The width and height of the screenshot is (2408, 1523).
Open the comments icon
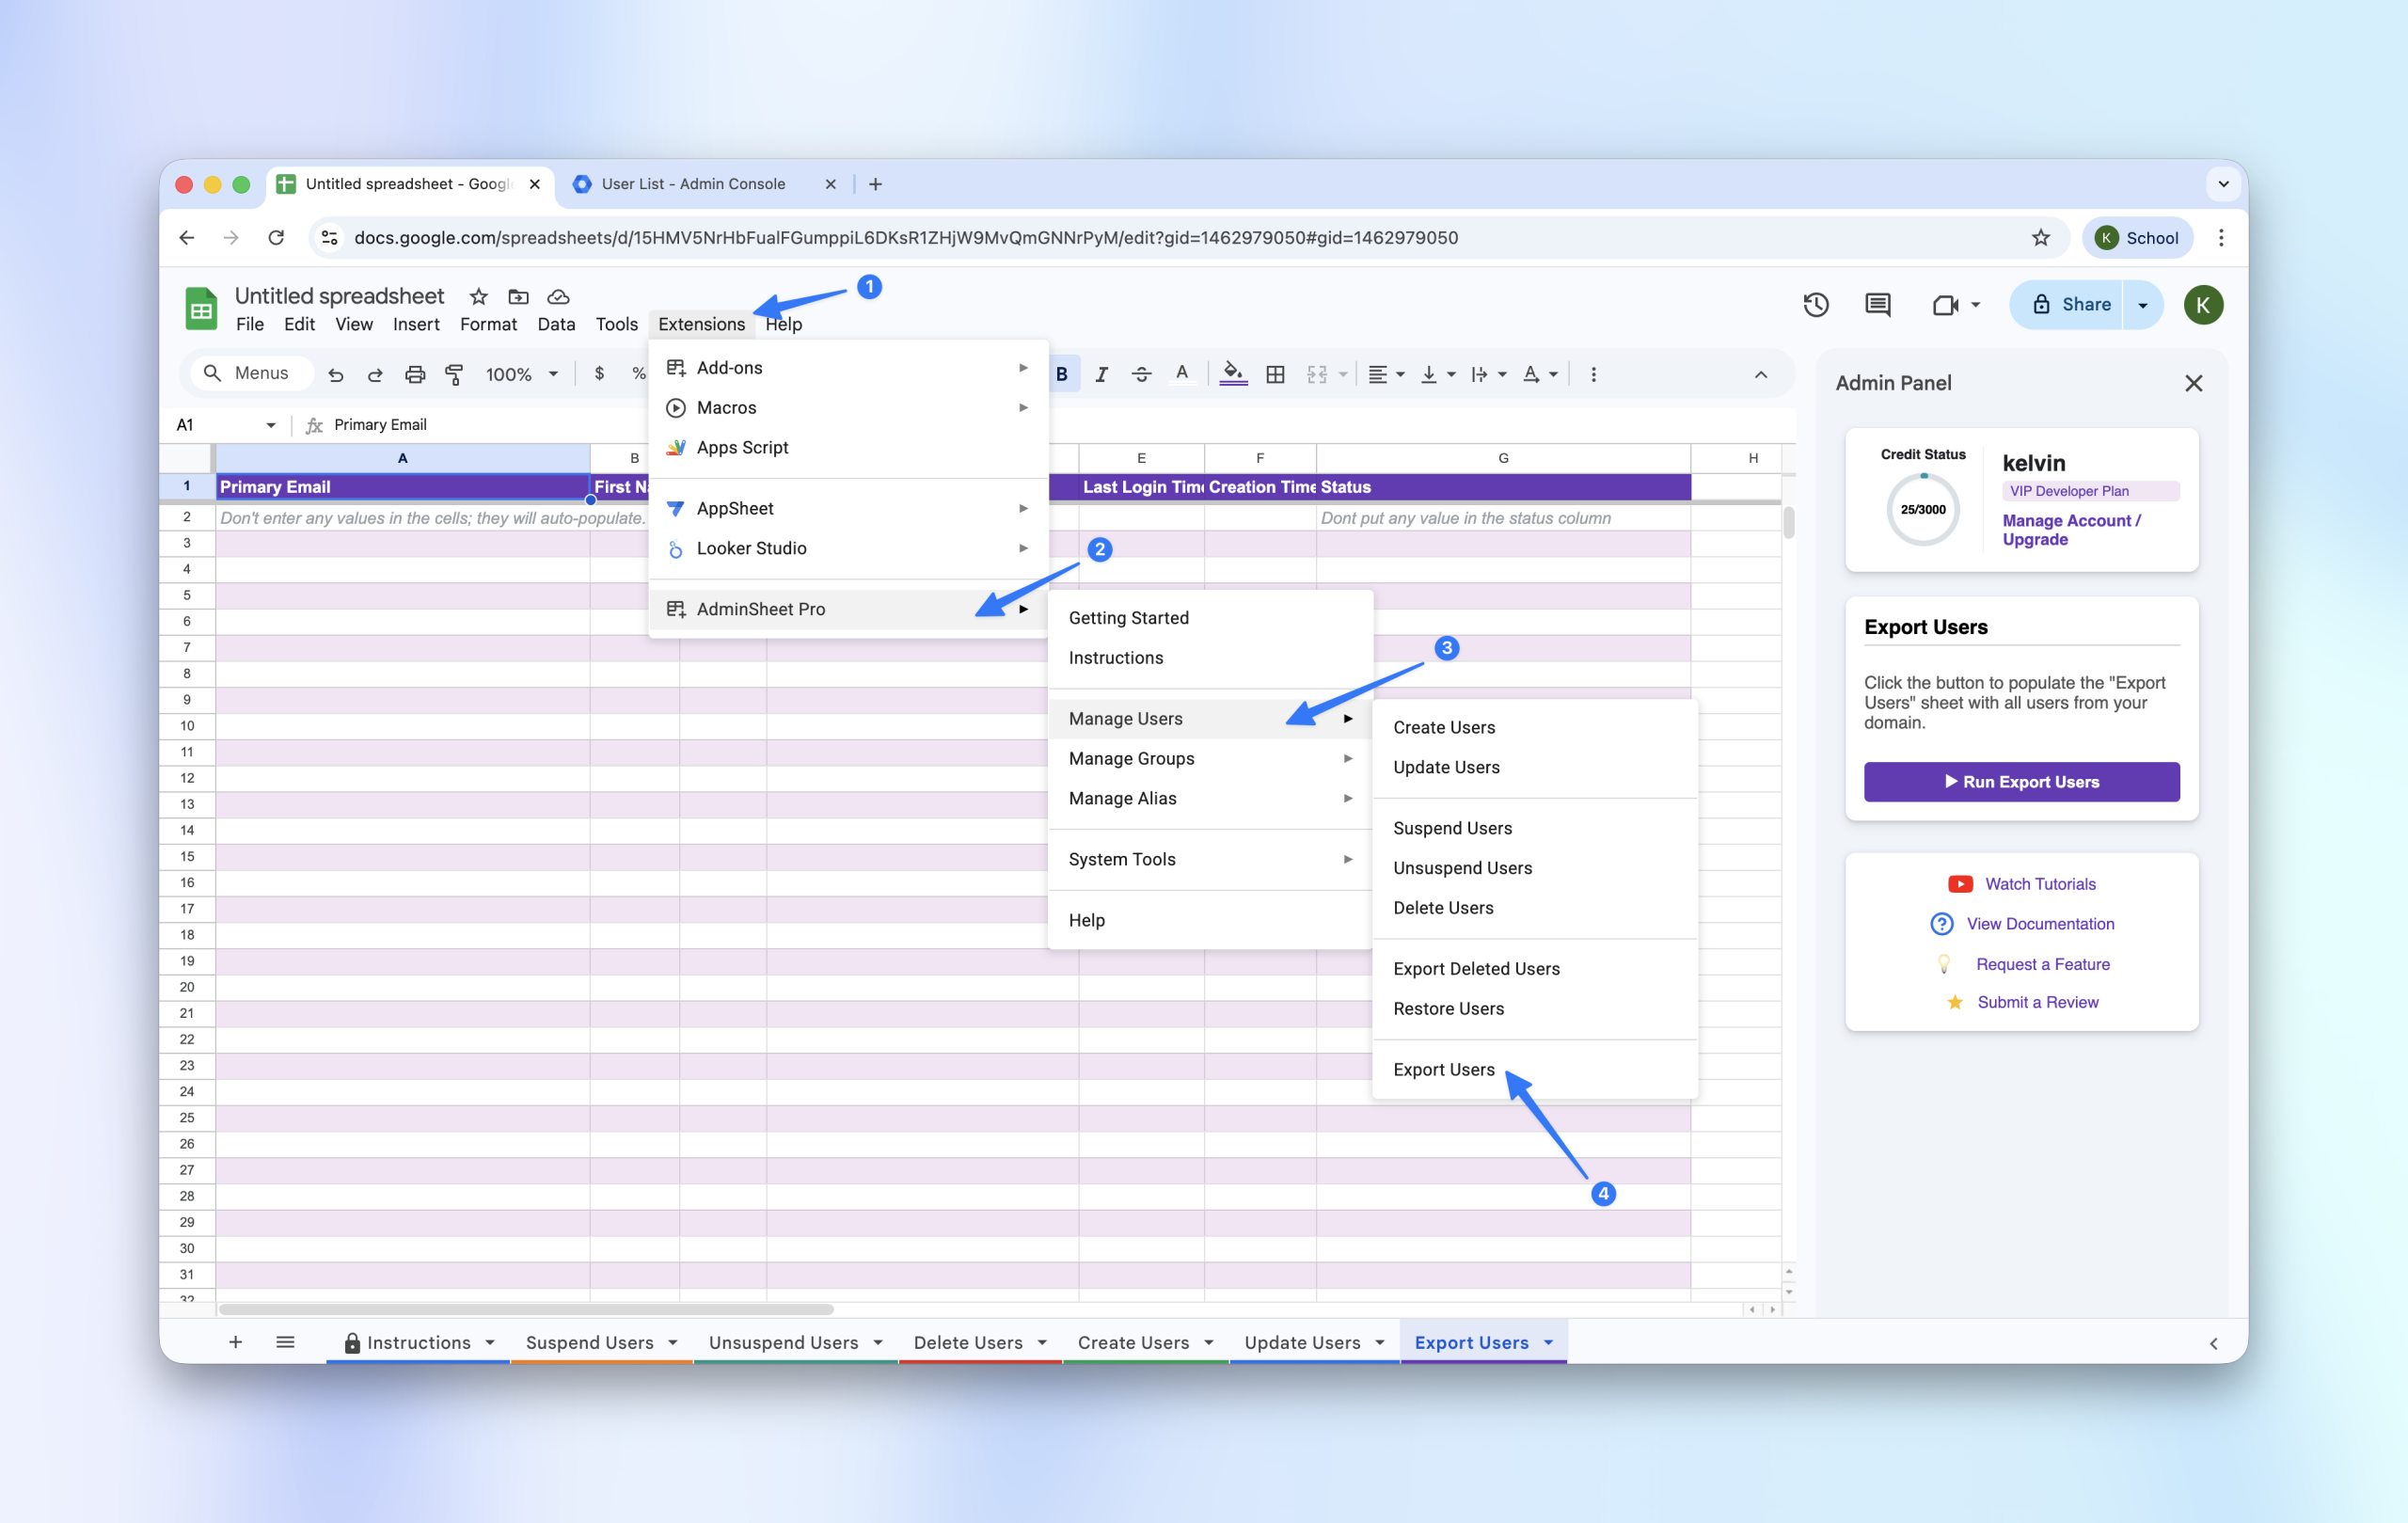(x=1877, y=305)
